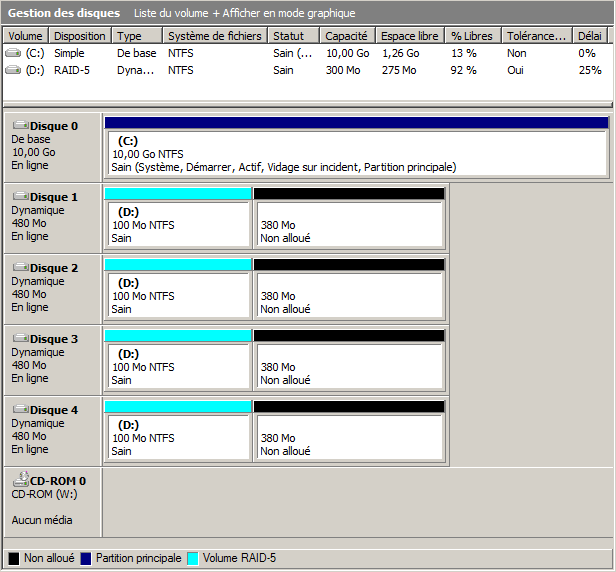The height and width of the screenshot is (572, 616).
Task: Sort by the Capacité column header
Action: pos(346,36)
